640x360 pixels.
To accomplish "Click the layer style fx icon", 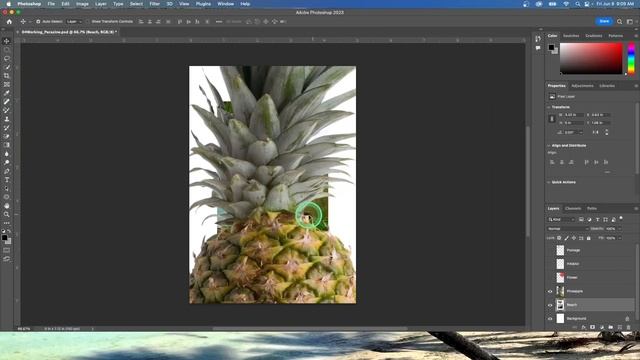I will point(584,327).
